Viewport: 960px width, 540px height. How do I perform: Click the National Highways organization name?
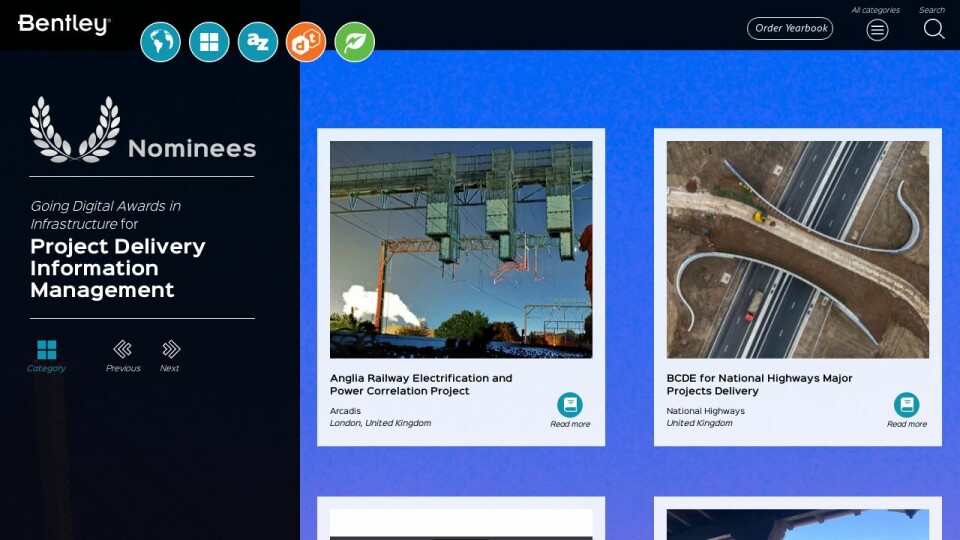(705, 411)
